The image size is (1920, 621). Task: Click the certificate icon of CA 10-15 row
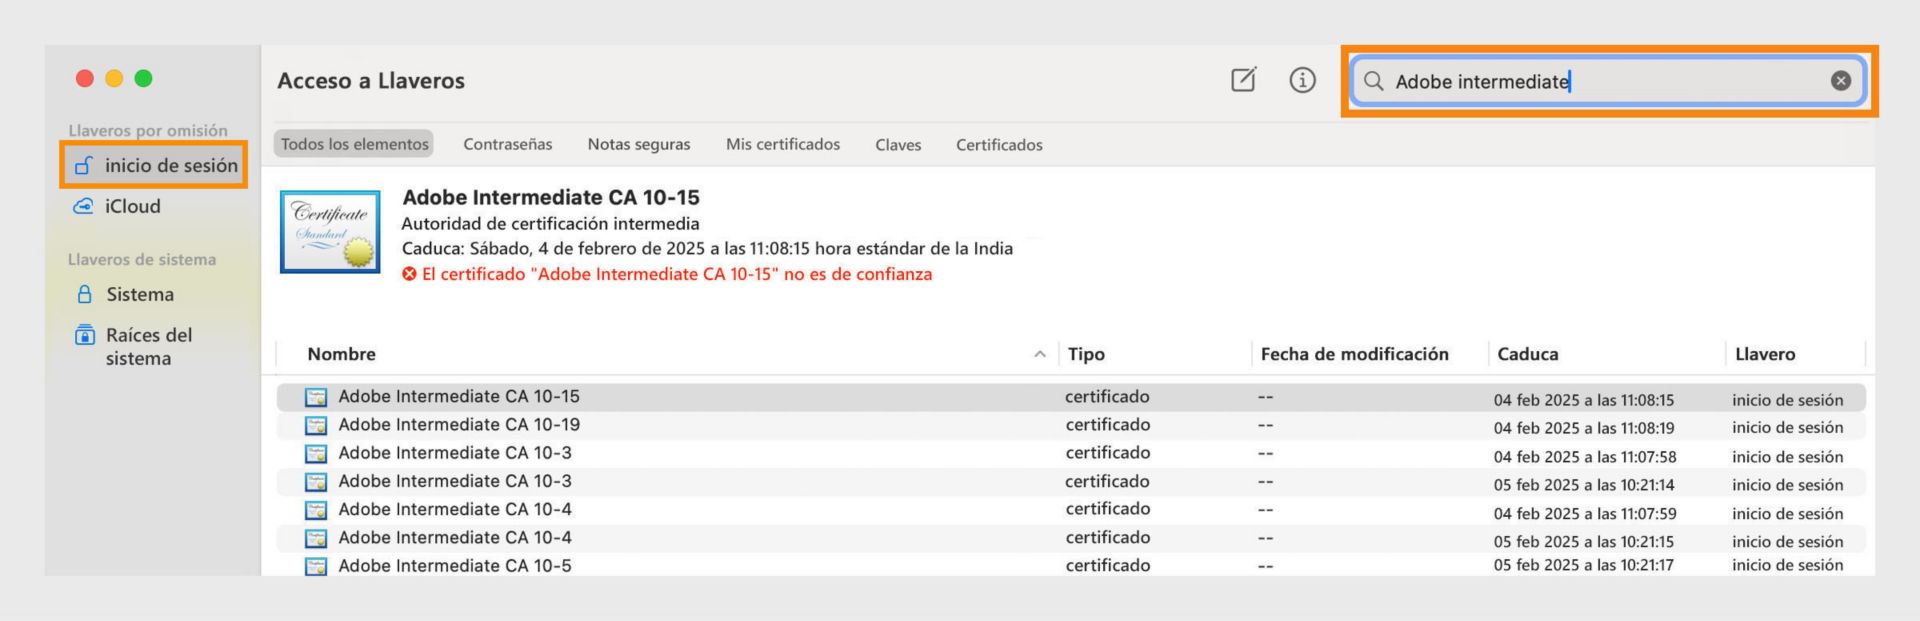(x=316, y=397)
